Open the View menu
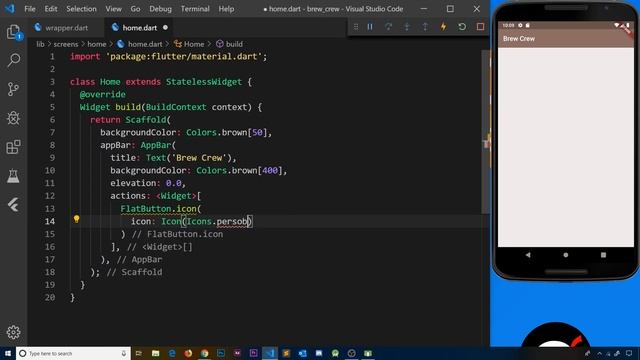 pyautogui.click(x=113, y=9)
